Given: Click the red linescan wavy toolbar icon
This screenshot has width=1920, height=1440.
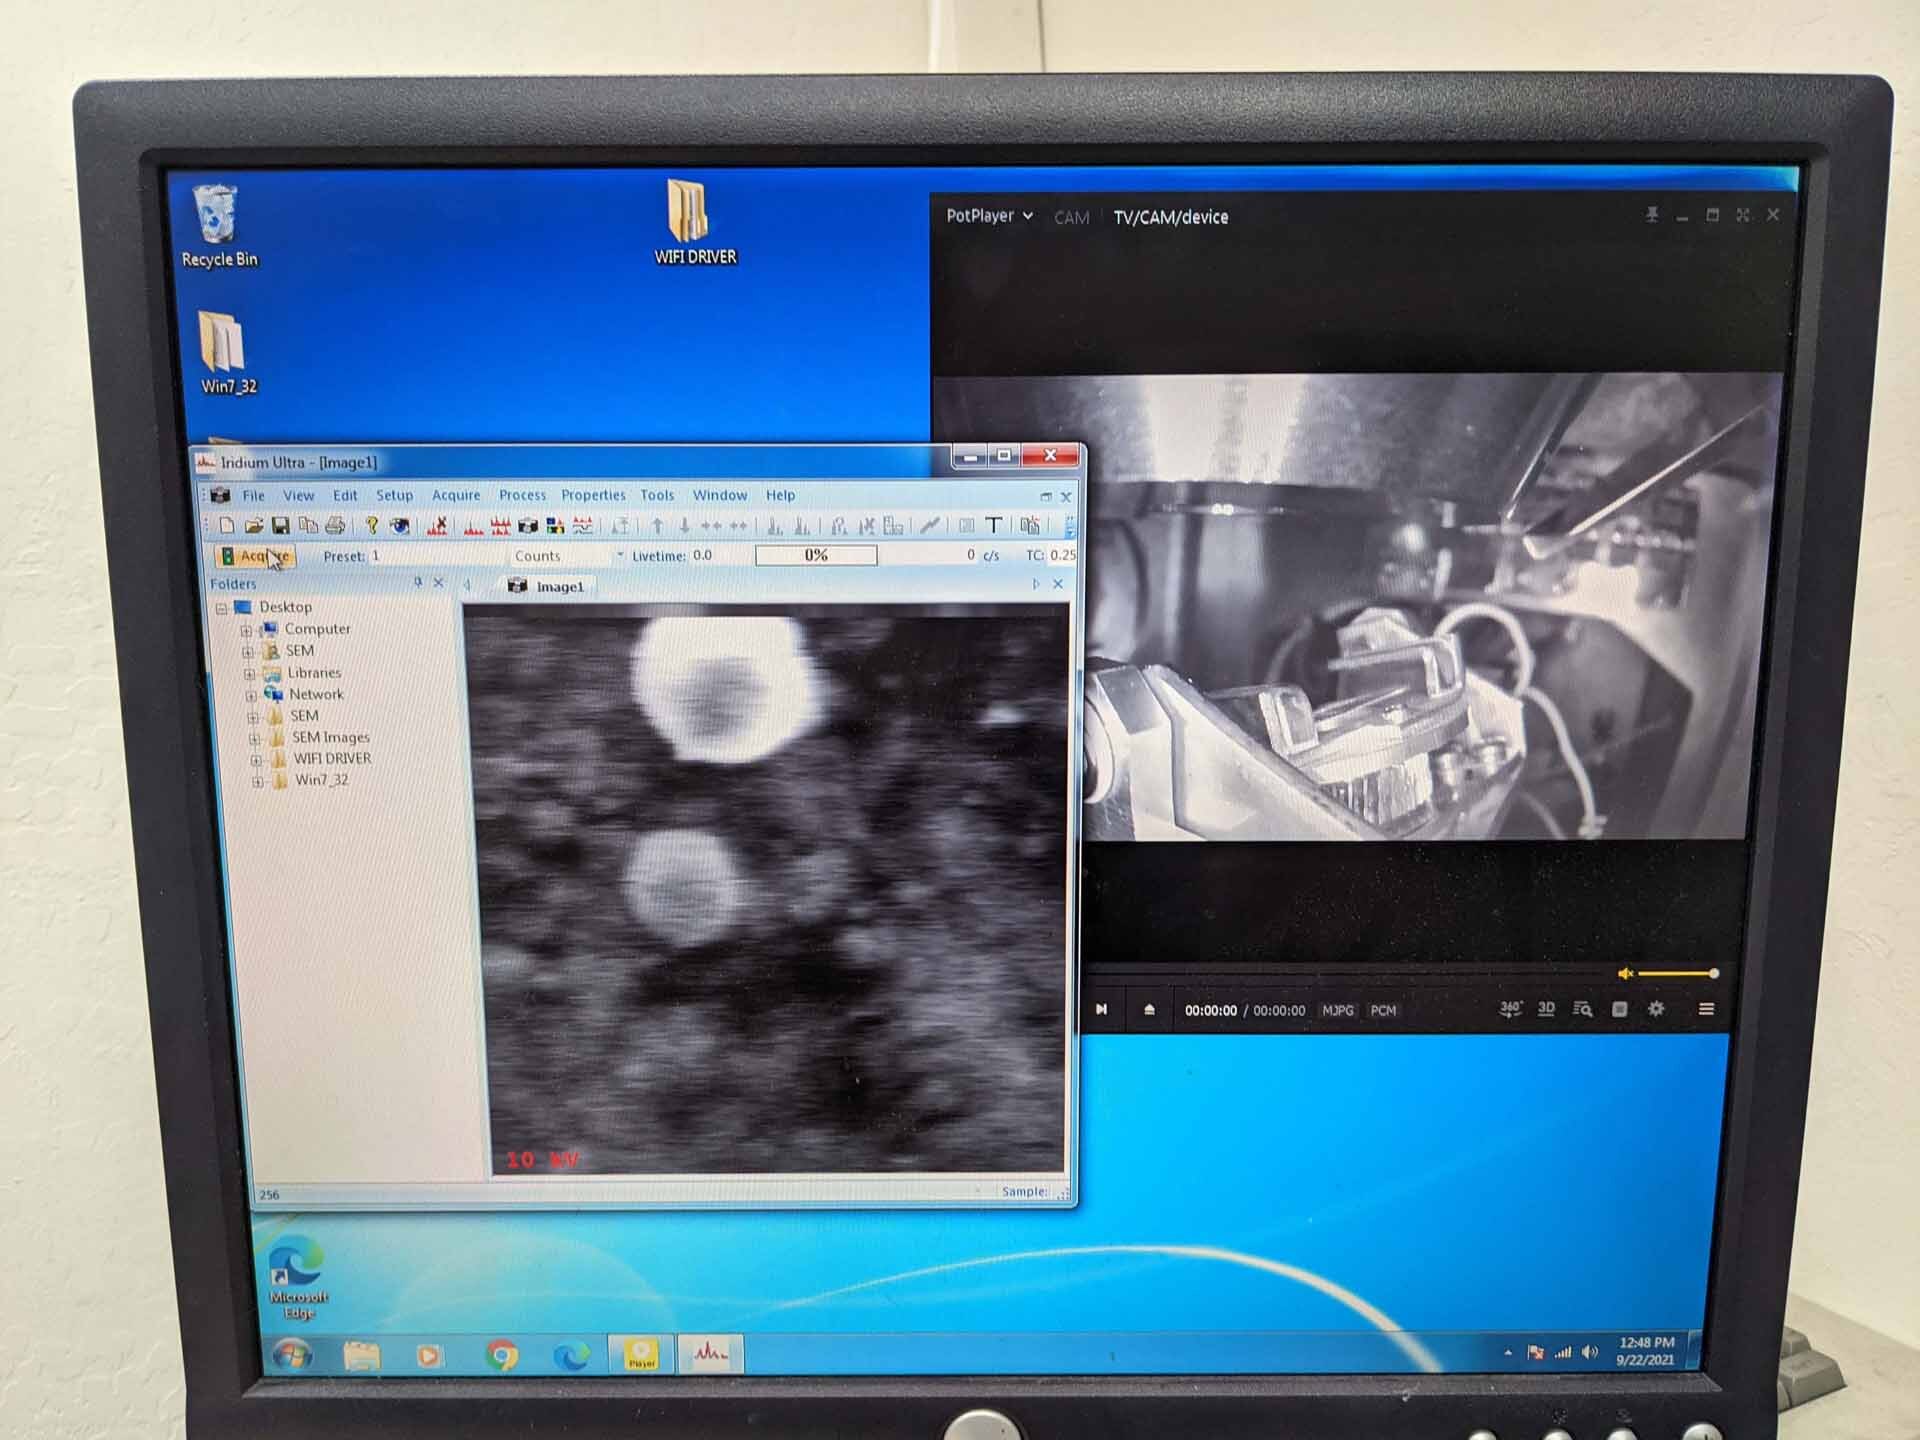Looking at the screenshot, I should [x=583, y=526].
